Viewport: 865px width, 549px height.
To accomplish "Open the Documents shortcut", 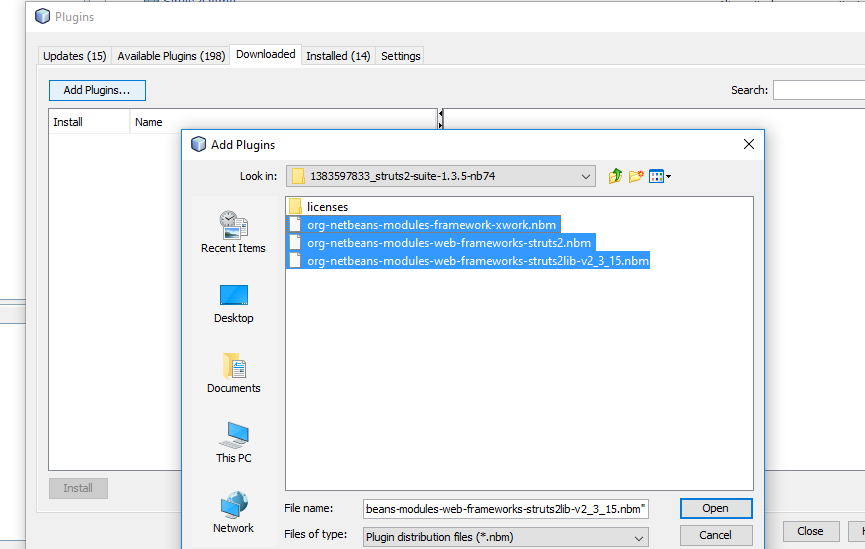I will tap(233, 374).
